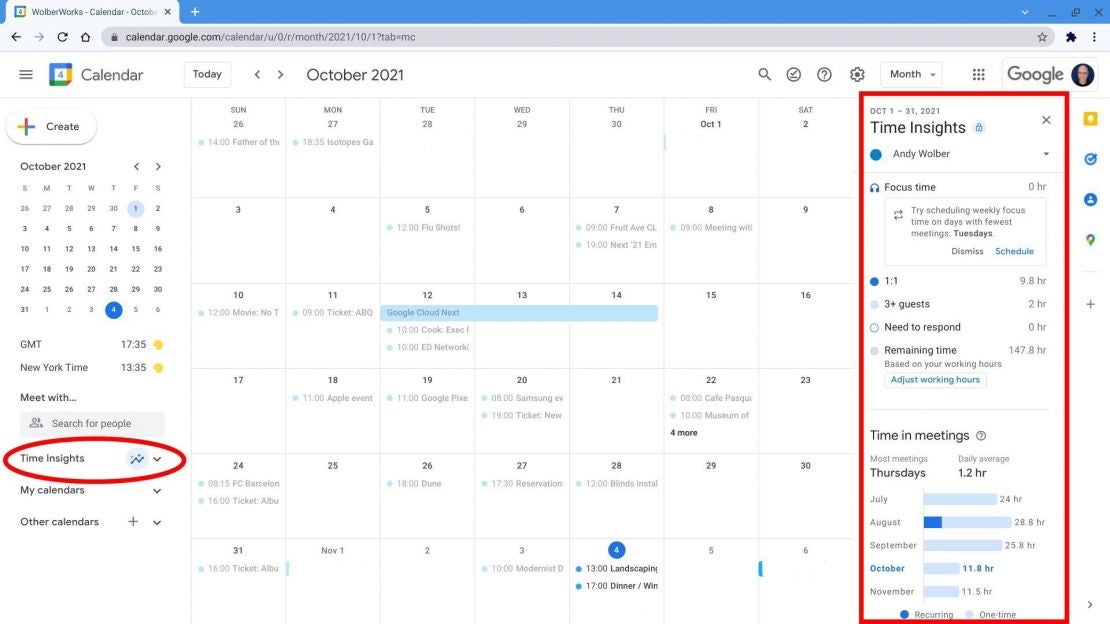Image resolution: width=1110 pixels, height=624 pixels.
Task: Open Google Maps in side panel
Action: [1090, 240]
